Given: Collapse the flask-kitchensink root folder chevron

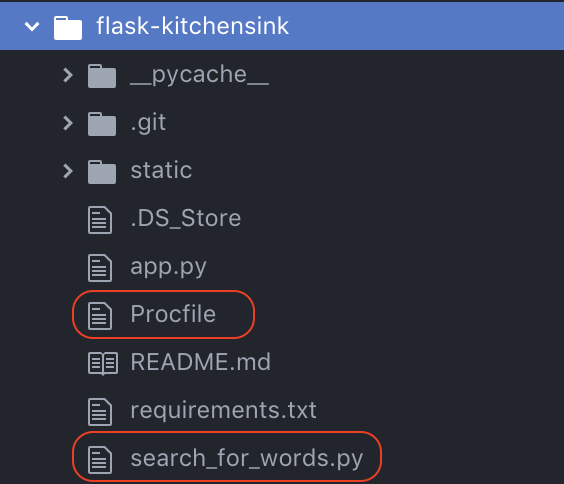Looking at the screenshot, I should click(32, 26).
